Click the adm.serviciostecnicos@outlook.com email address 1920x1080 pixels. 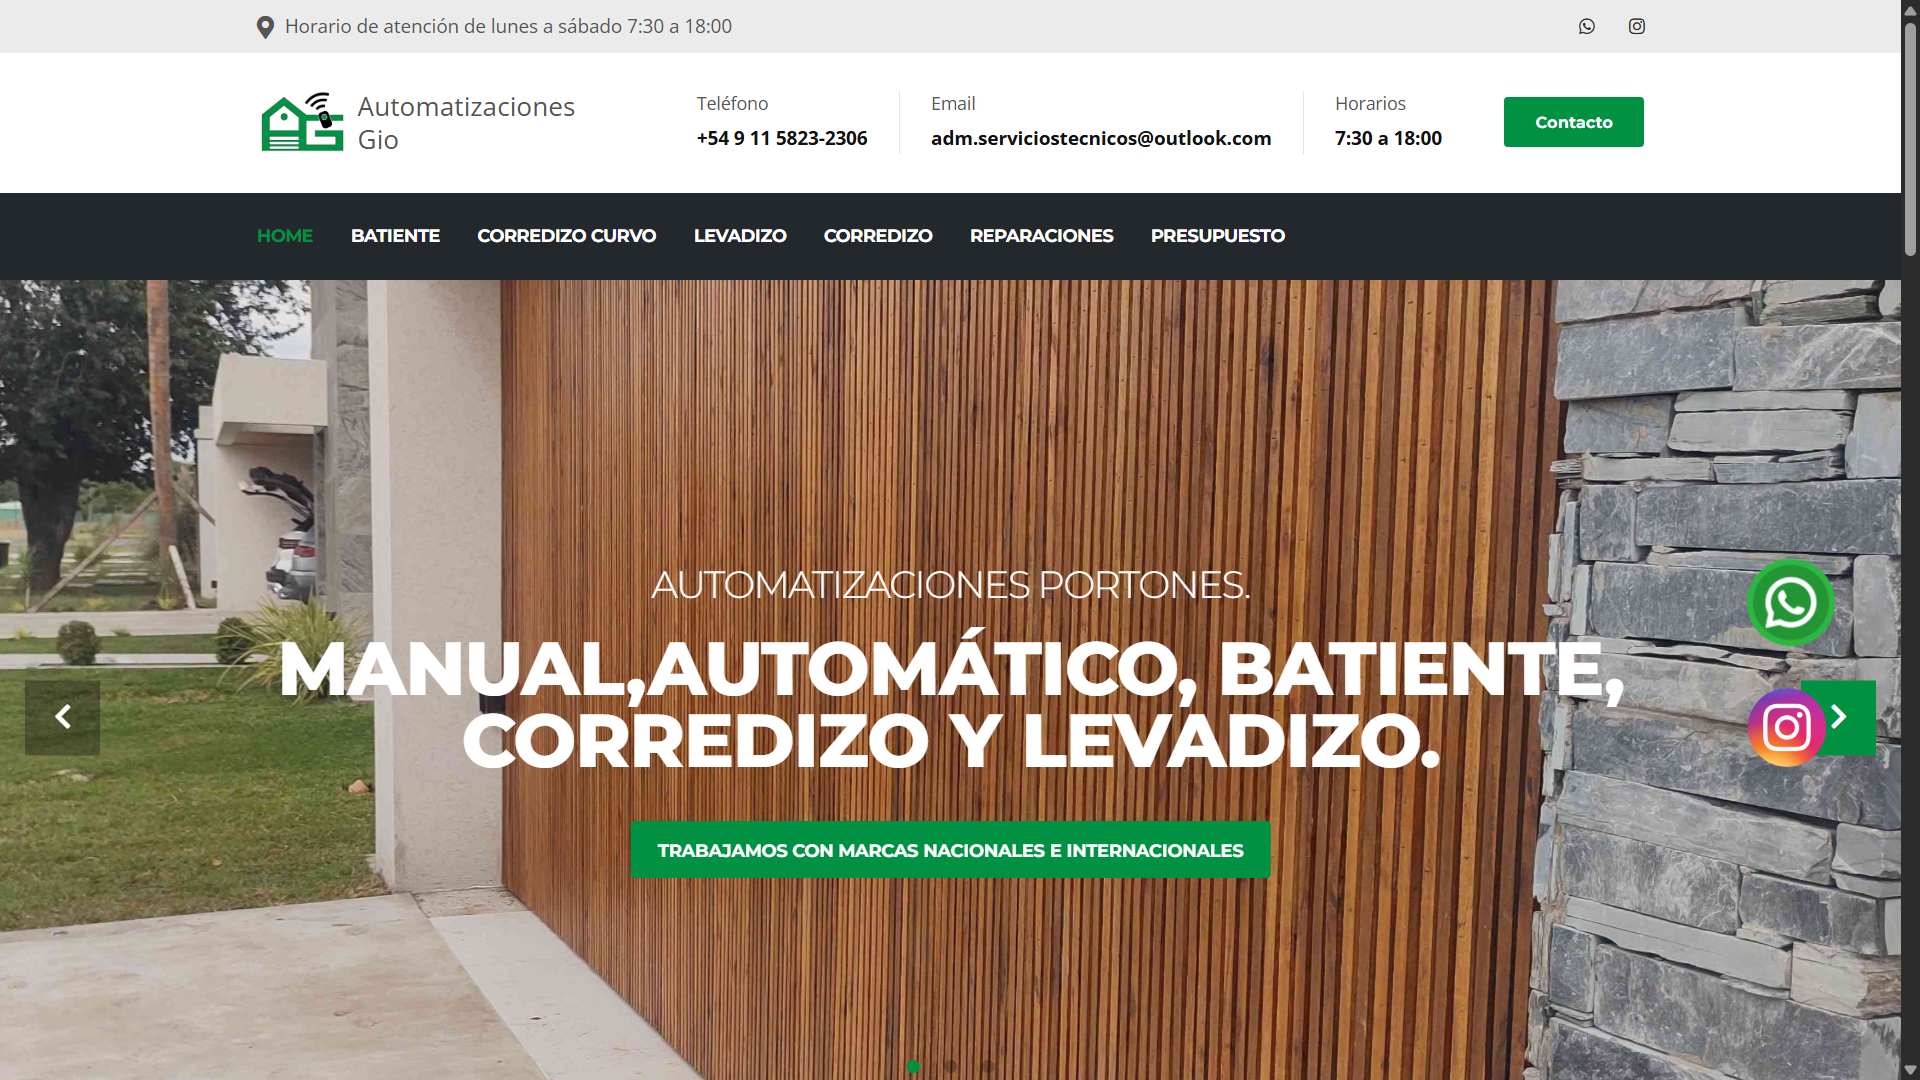pos(1101,138)
